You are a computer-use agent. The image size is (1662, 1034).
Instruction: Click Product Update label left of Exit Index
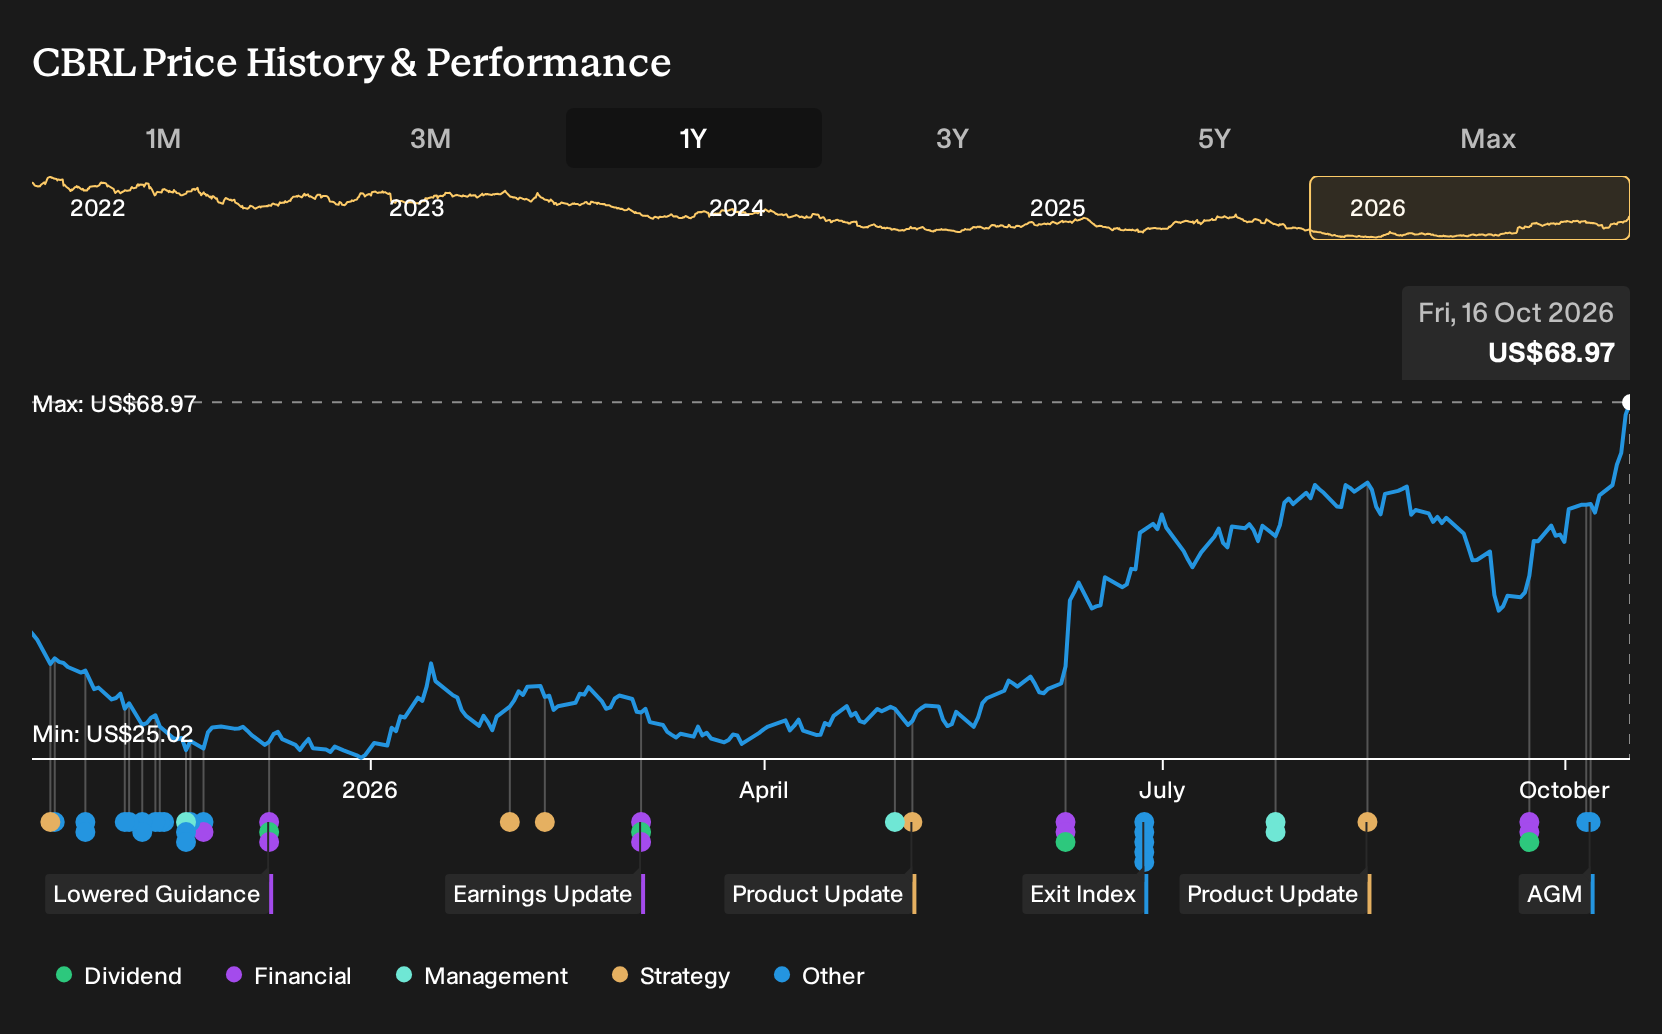click(x=820, y=894)
